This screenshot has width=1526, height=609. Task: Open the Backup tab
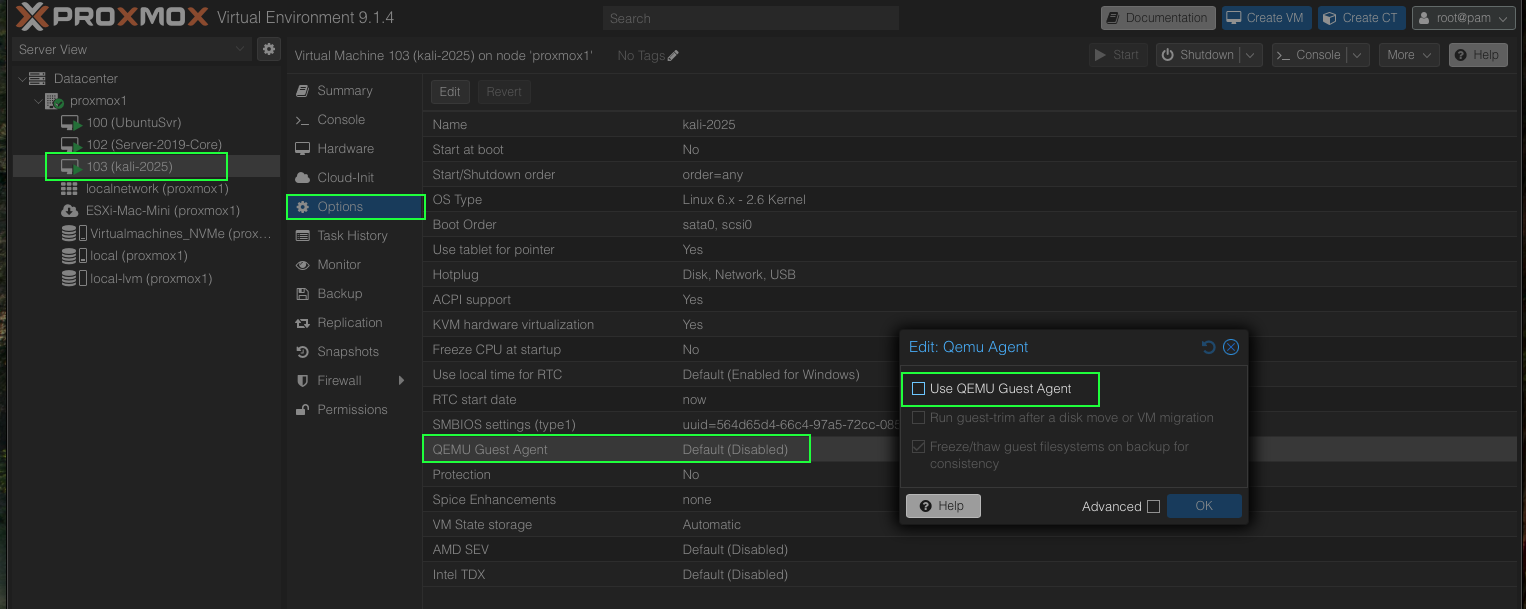pos(339,294)
